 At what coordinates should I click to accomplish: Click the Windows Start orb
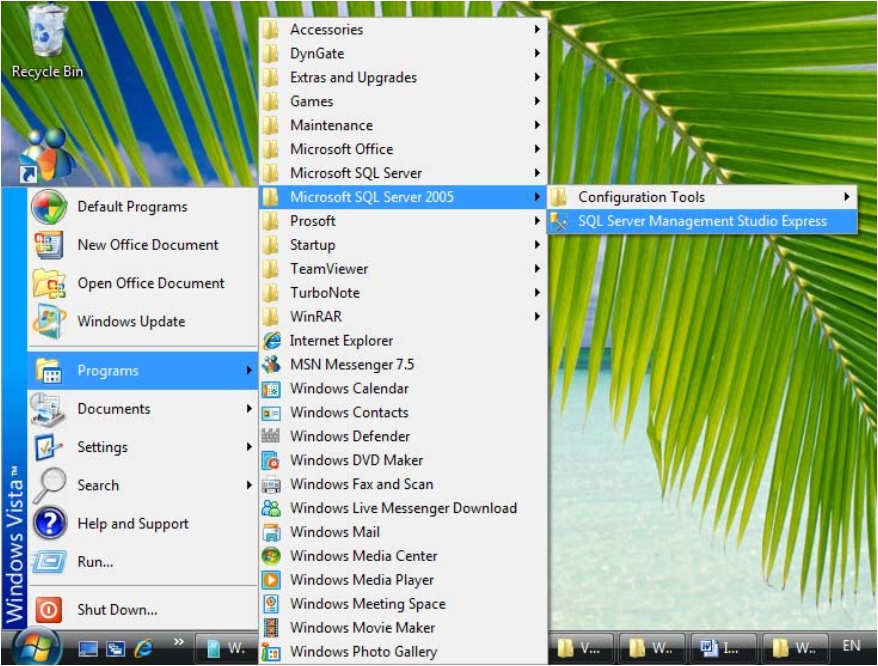coord(36,646)
